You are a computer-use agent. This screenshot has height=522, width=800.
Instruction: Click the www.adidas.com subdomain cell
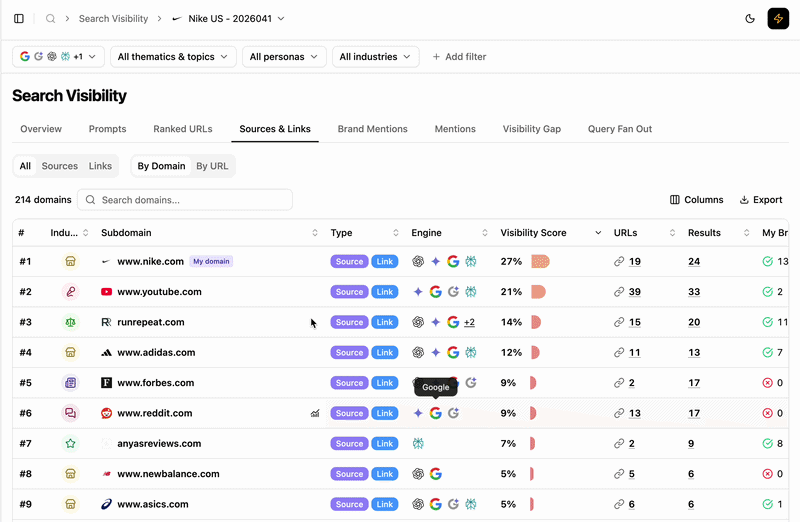click(156, 353)
